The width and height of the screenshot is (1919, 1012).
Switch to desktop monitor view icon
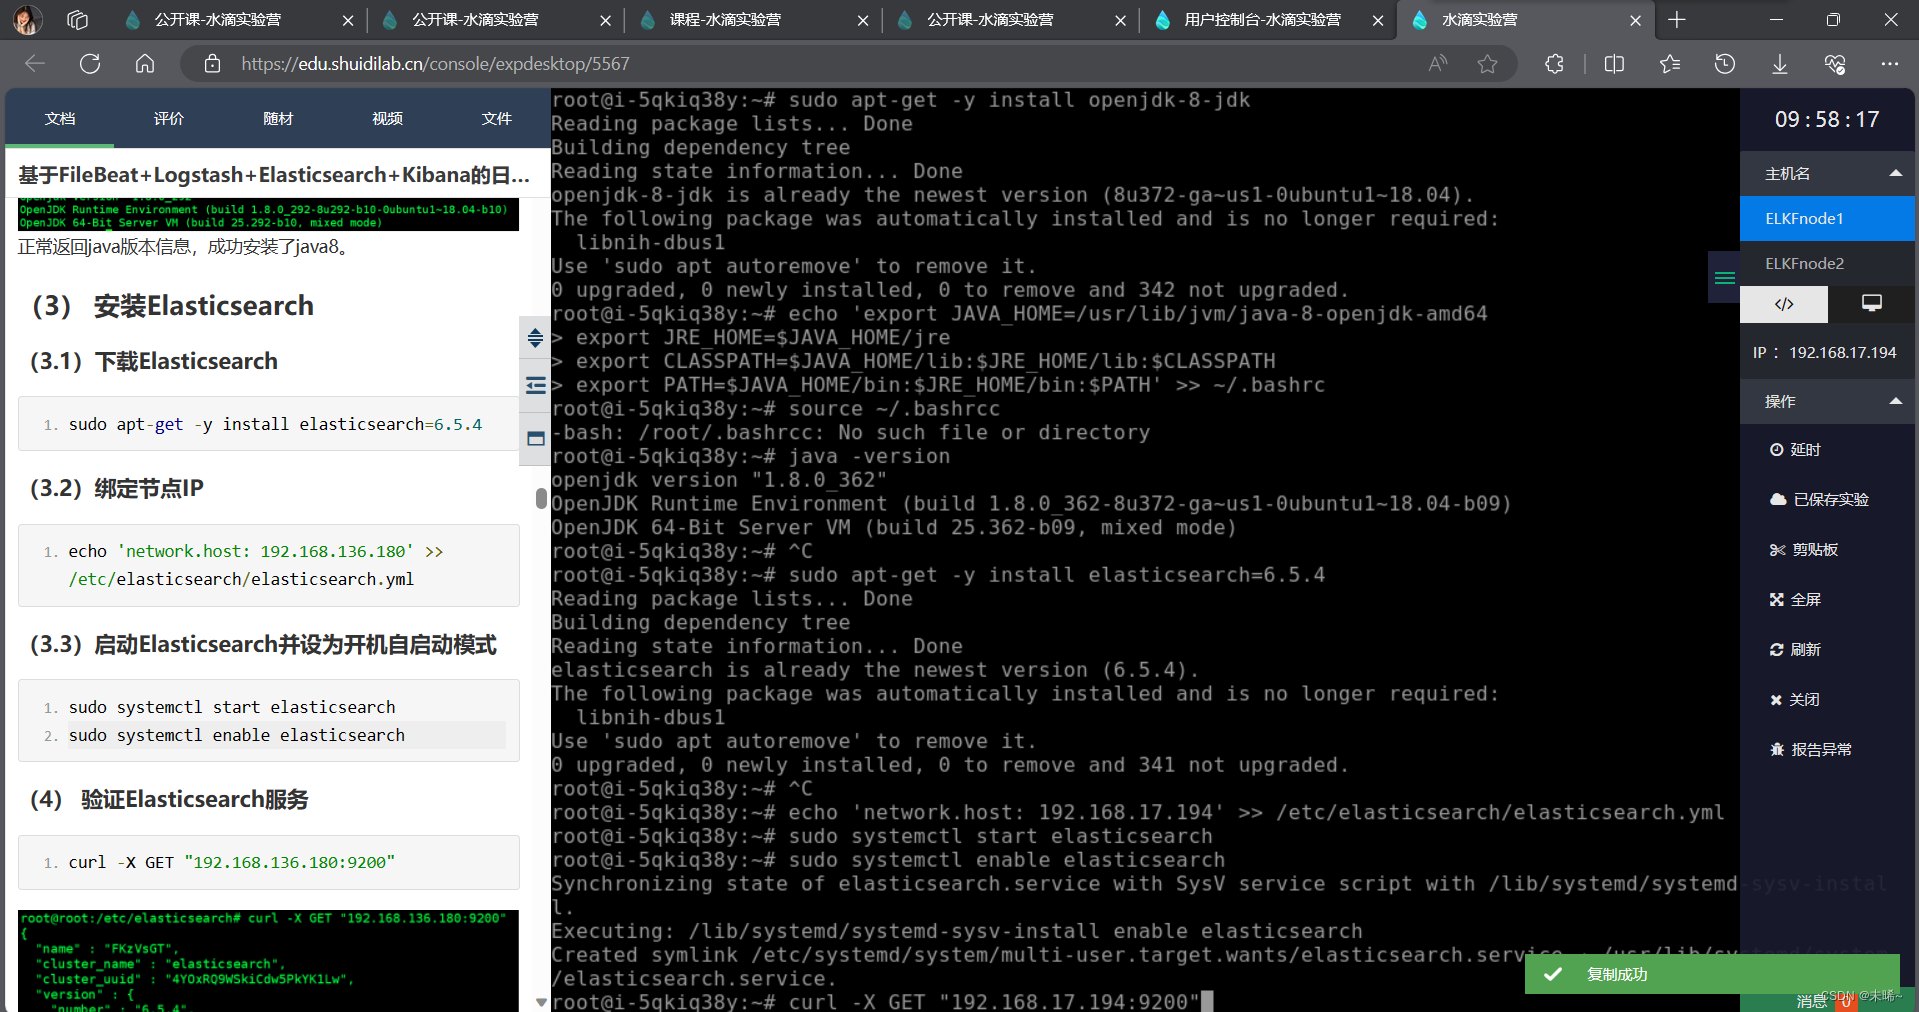click(x=1871, y=304)
